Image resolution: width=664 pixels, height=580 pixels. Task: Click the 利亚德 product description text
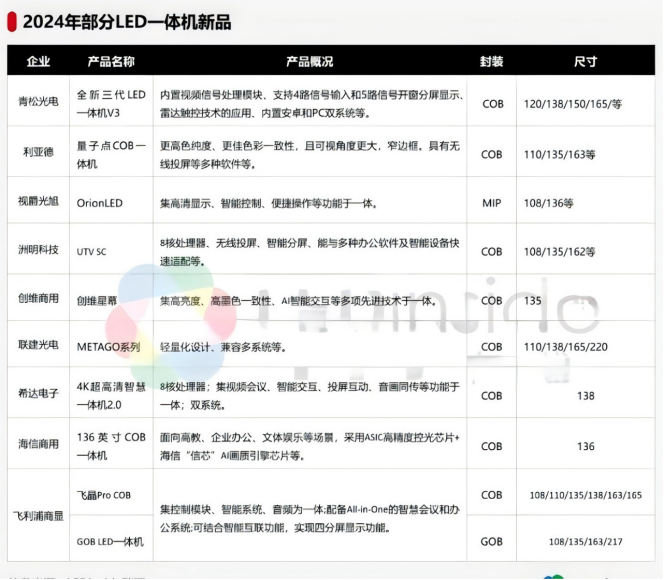click(310, 155)
